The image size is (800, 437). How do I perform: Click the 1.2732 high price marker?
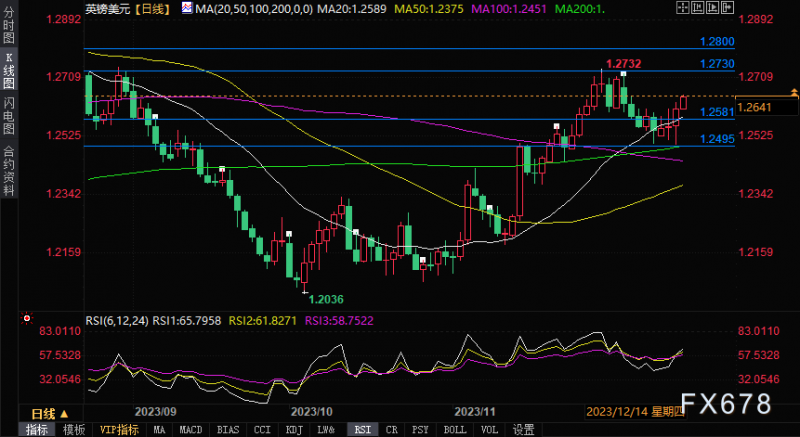pos(621,64)
